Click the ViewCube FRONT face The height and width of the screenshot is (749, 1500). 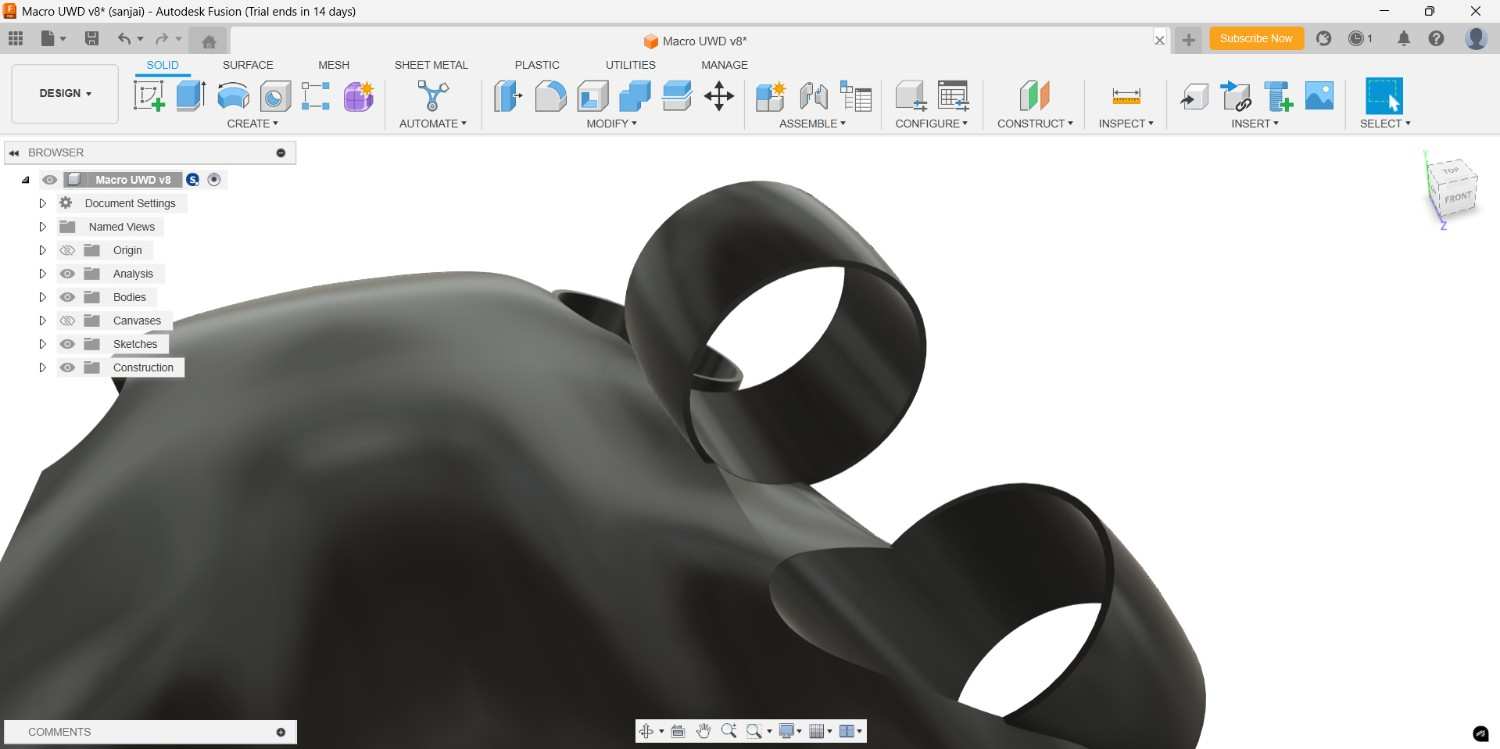tap(1457, 198)
